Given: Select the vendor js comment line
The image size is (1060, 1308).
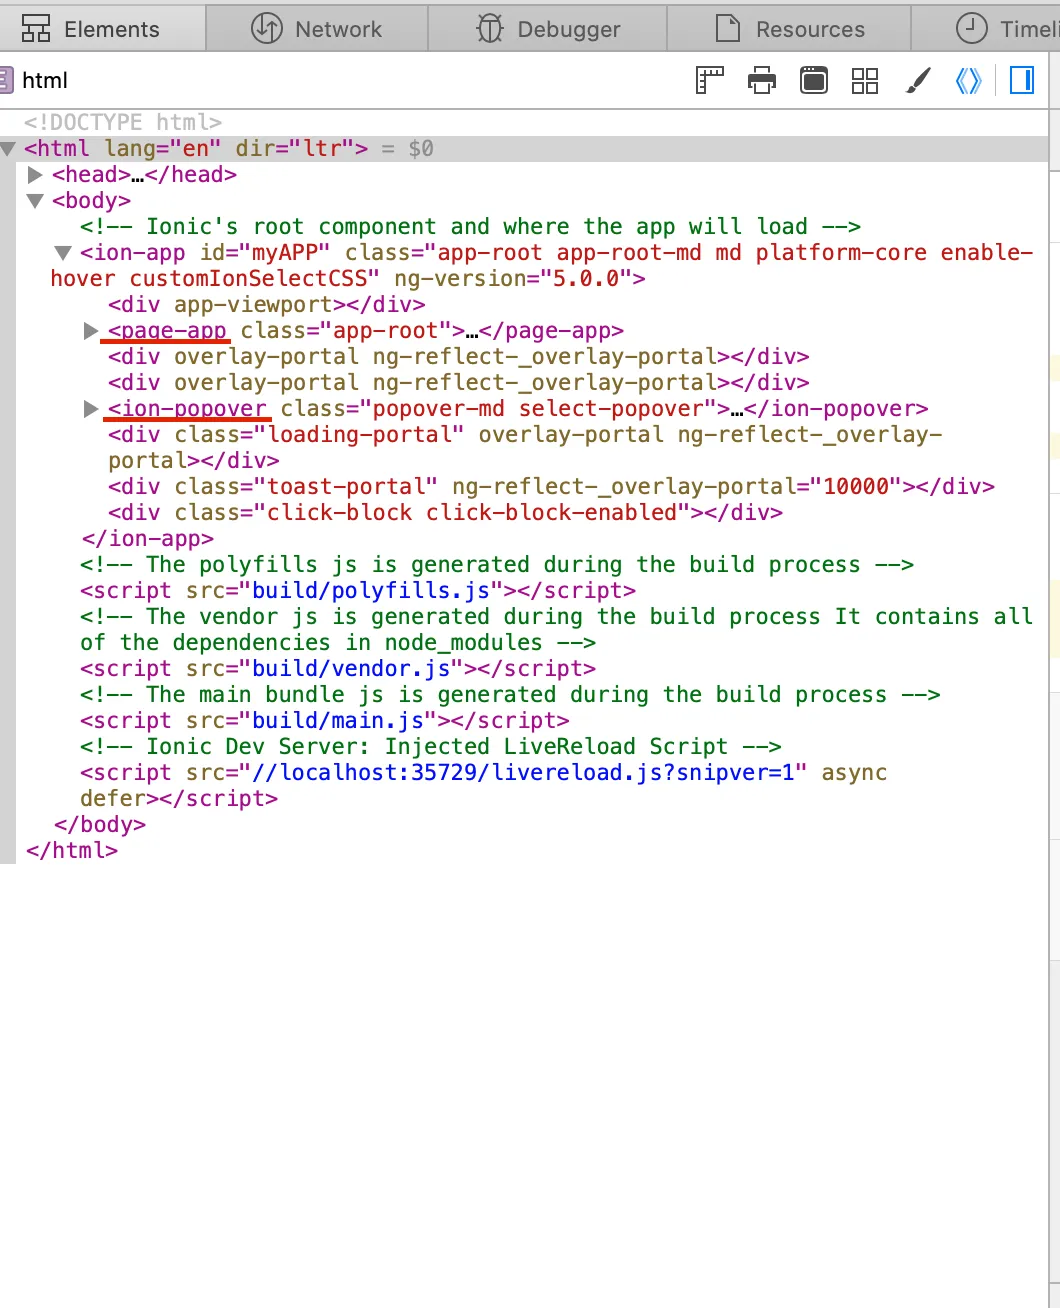Looking at the screenshot, I should [x=556, y=629].
